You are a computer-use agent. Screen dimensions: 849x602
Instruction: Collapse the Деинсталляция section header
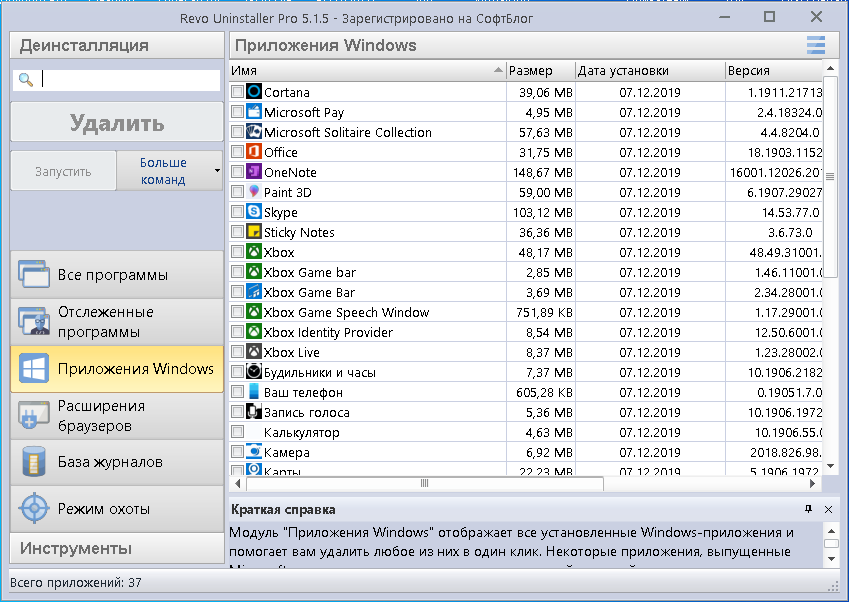click(x=117, y=45)
